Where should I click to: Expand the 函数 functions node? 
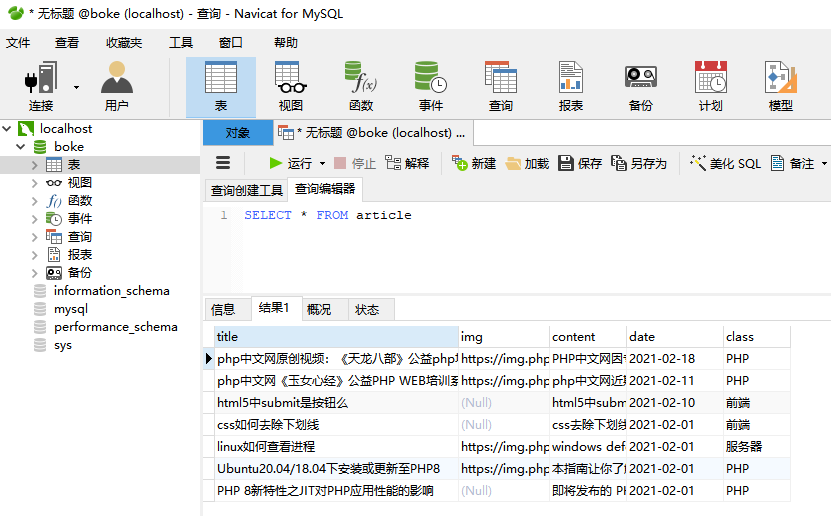pyautogui.click(x=34, y=201)
